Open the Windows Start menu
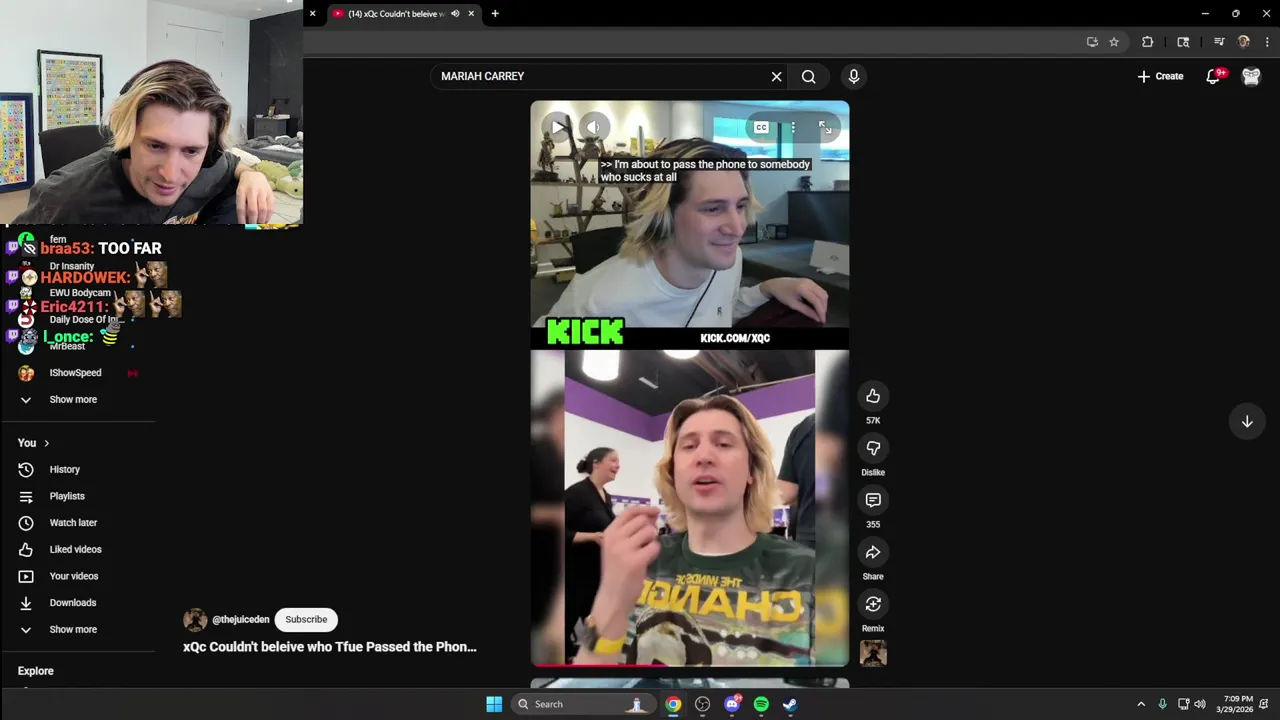The height and width of the screenshot is (720, 1280). pos(494,704)
